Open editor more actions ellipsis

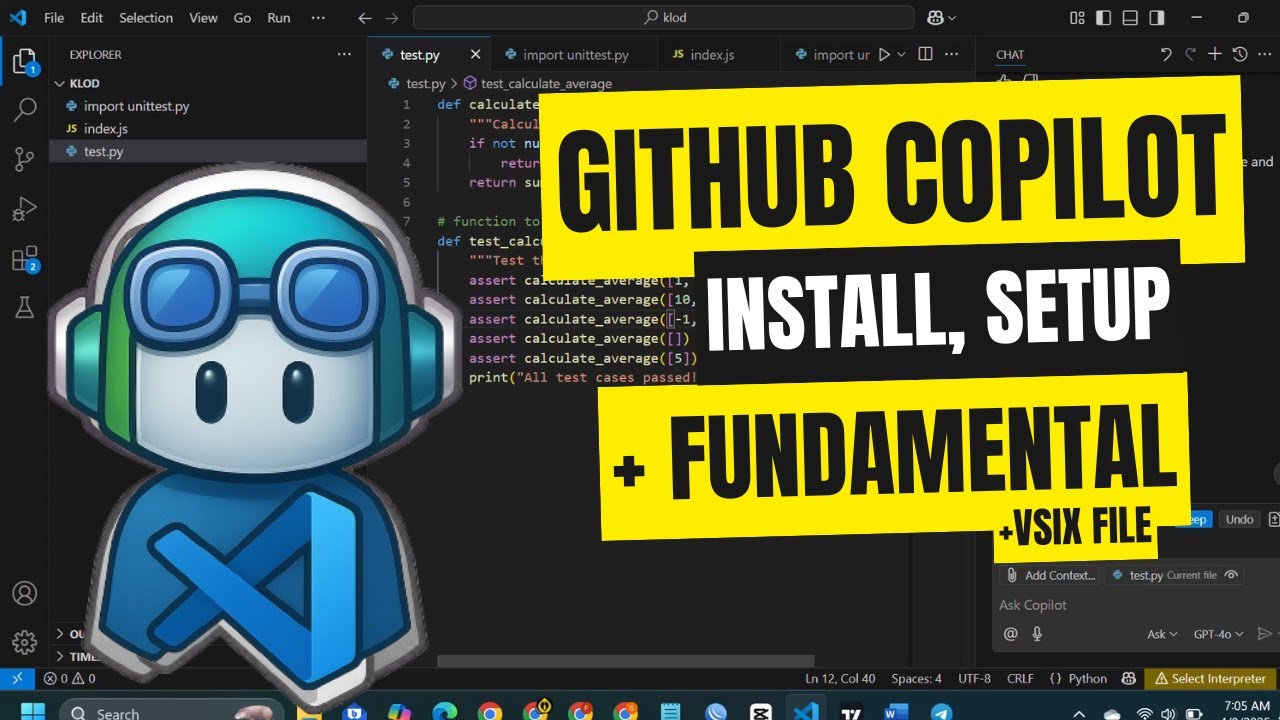click(x=953, y=54)
